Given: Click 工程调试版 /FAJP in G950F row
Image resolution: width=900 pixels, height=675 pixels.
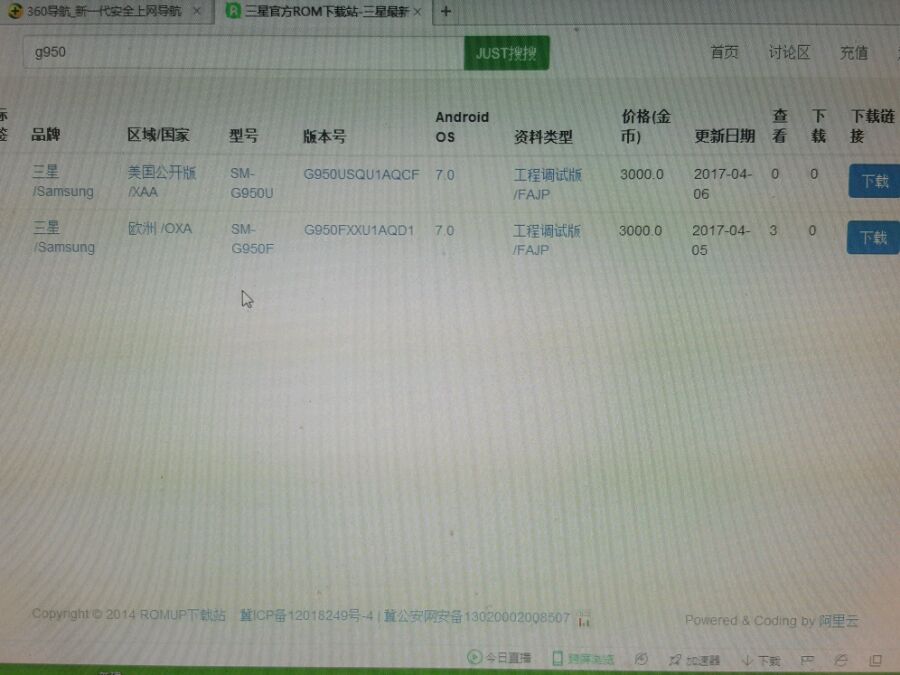Looking at the screenshot, I should (x=546, y=240).
